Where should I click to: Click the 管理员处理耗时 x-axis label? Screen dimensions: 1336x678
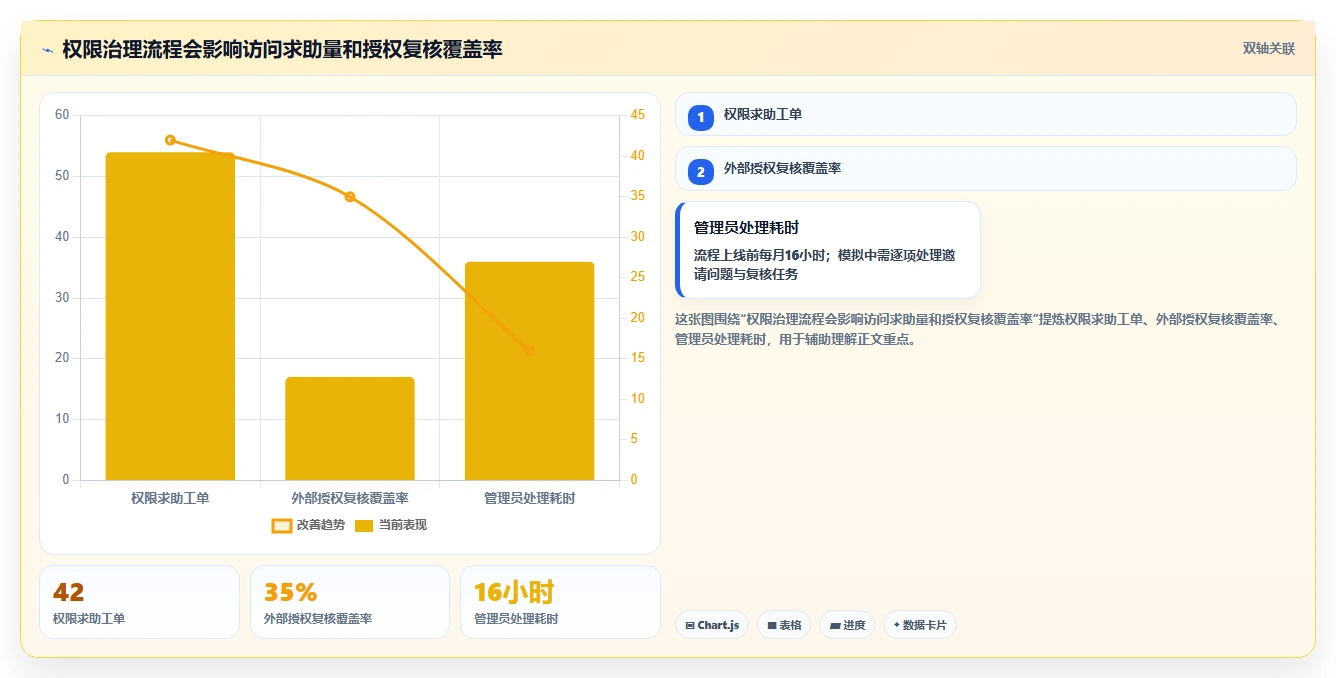pyautogui.click(x=529, y=497)
